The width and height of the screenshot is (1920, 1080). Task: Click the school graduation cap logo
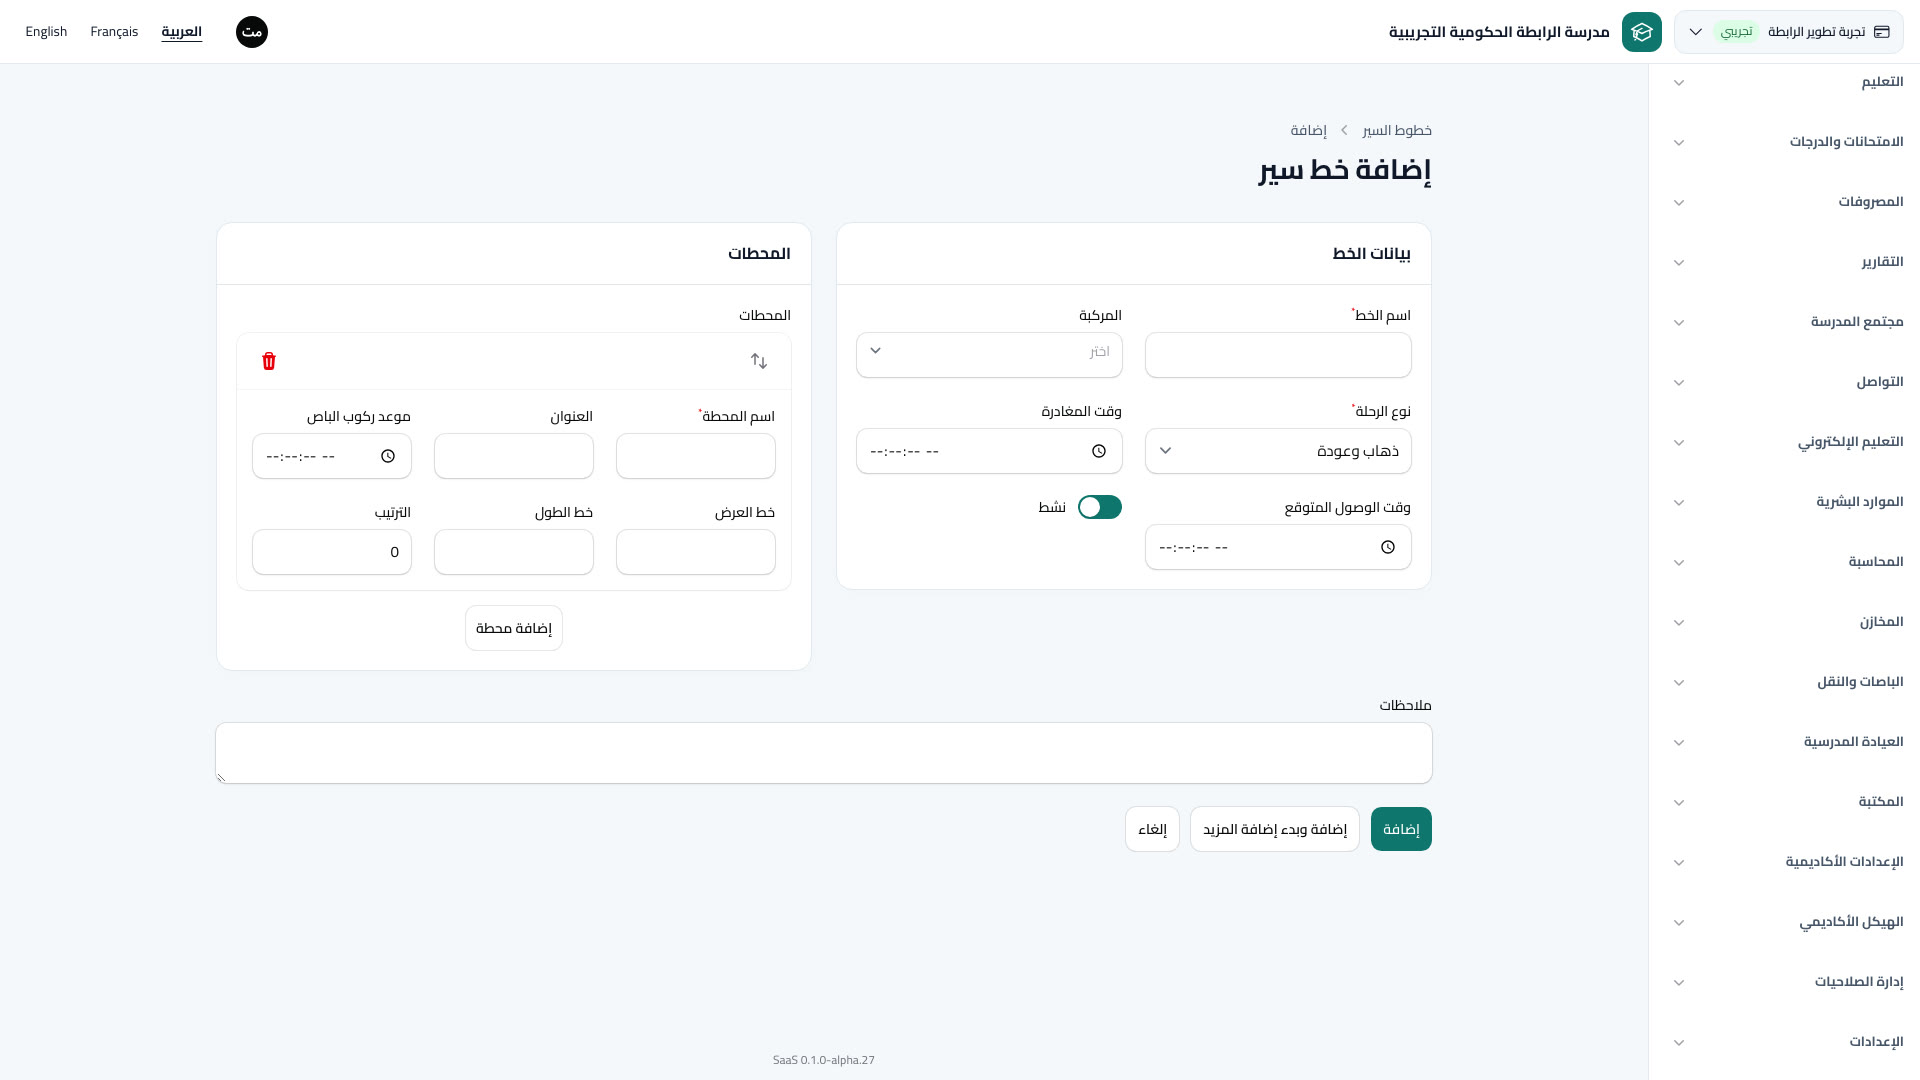(1642, 32)
